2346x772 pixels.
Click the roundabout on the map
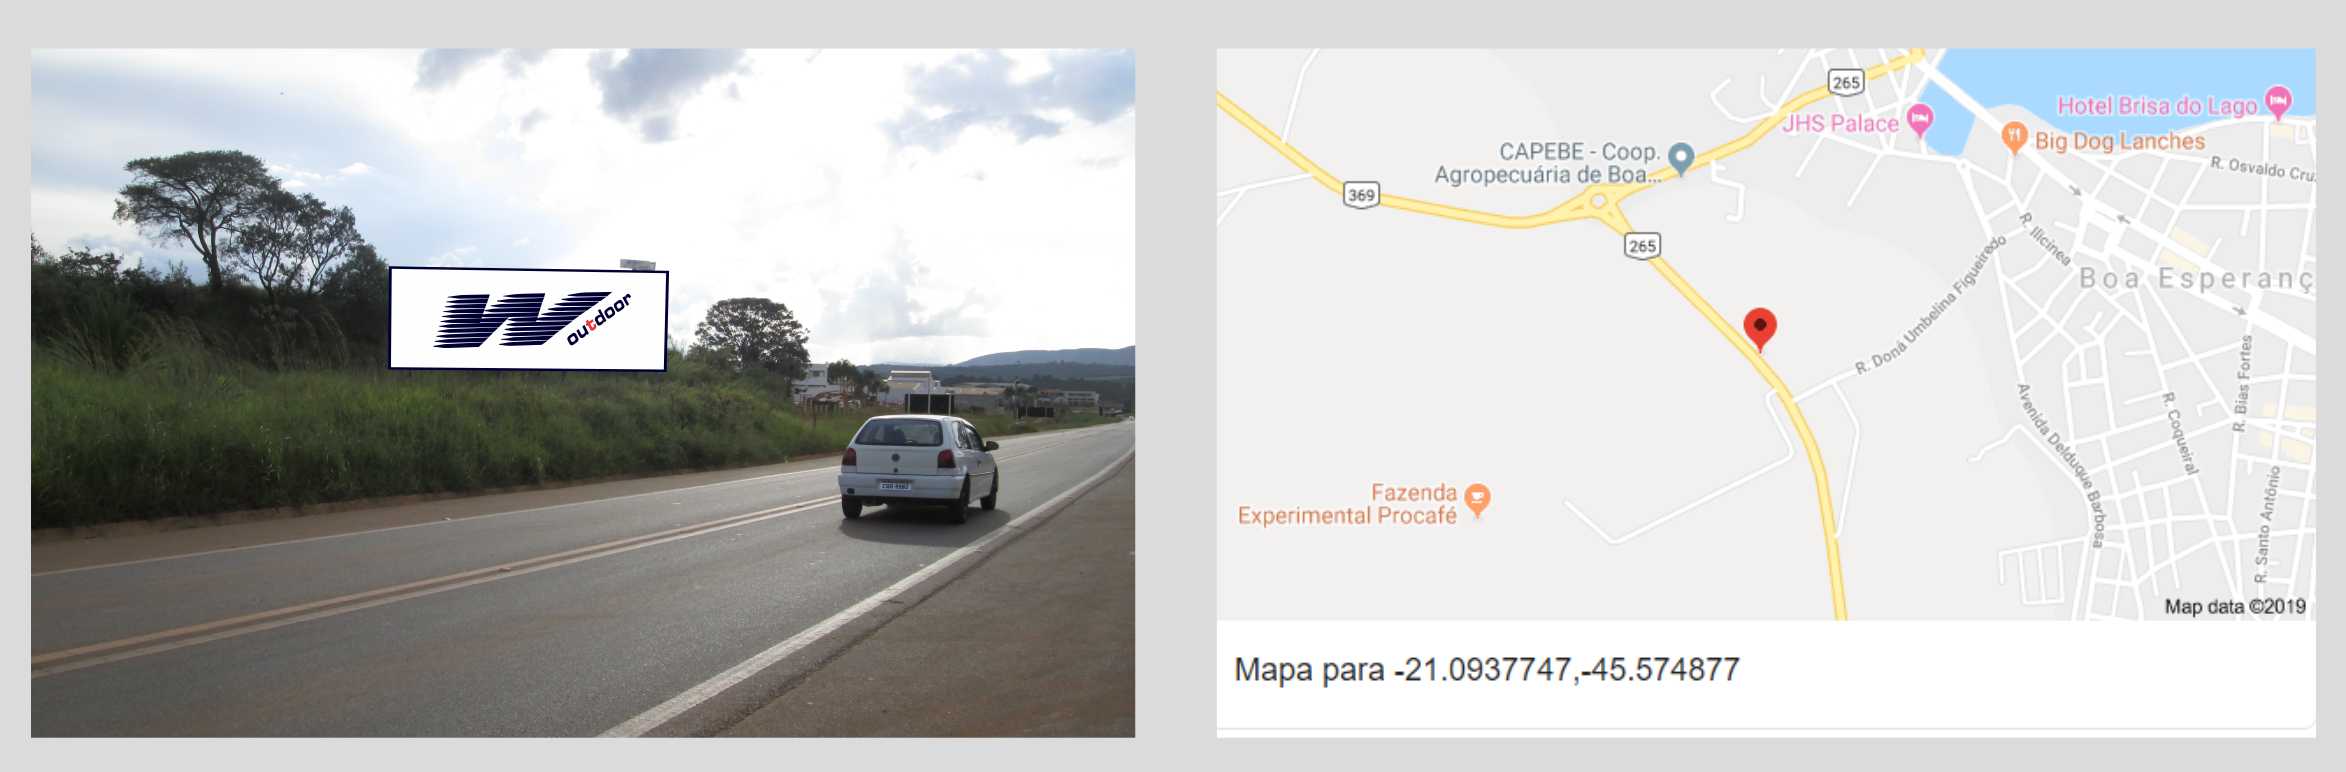[x=1599, y=202]
